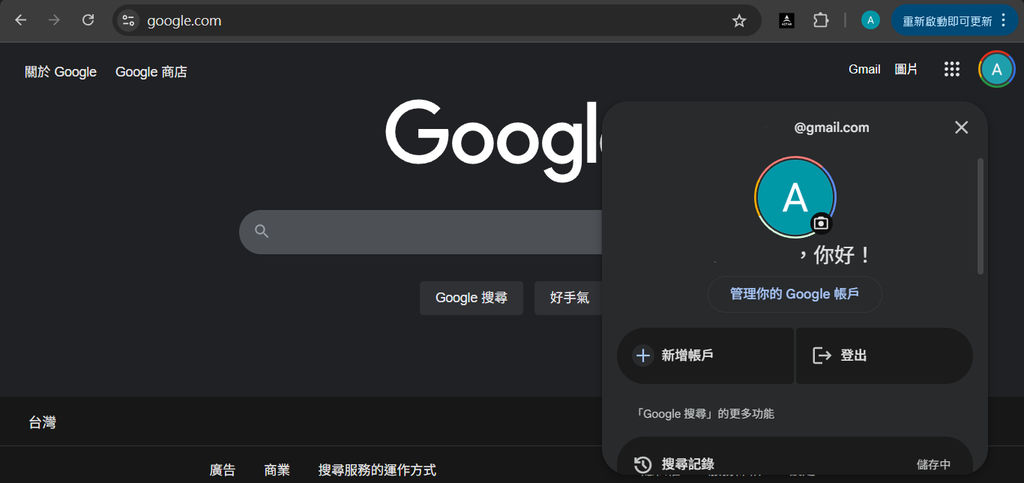Reload the current page

click(88, 20)
